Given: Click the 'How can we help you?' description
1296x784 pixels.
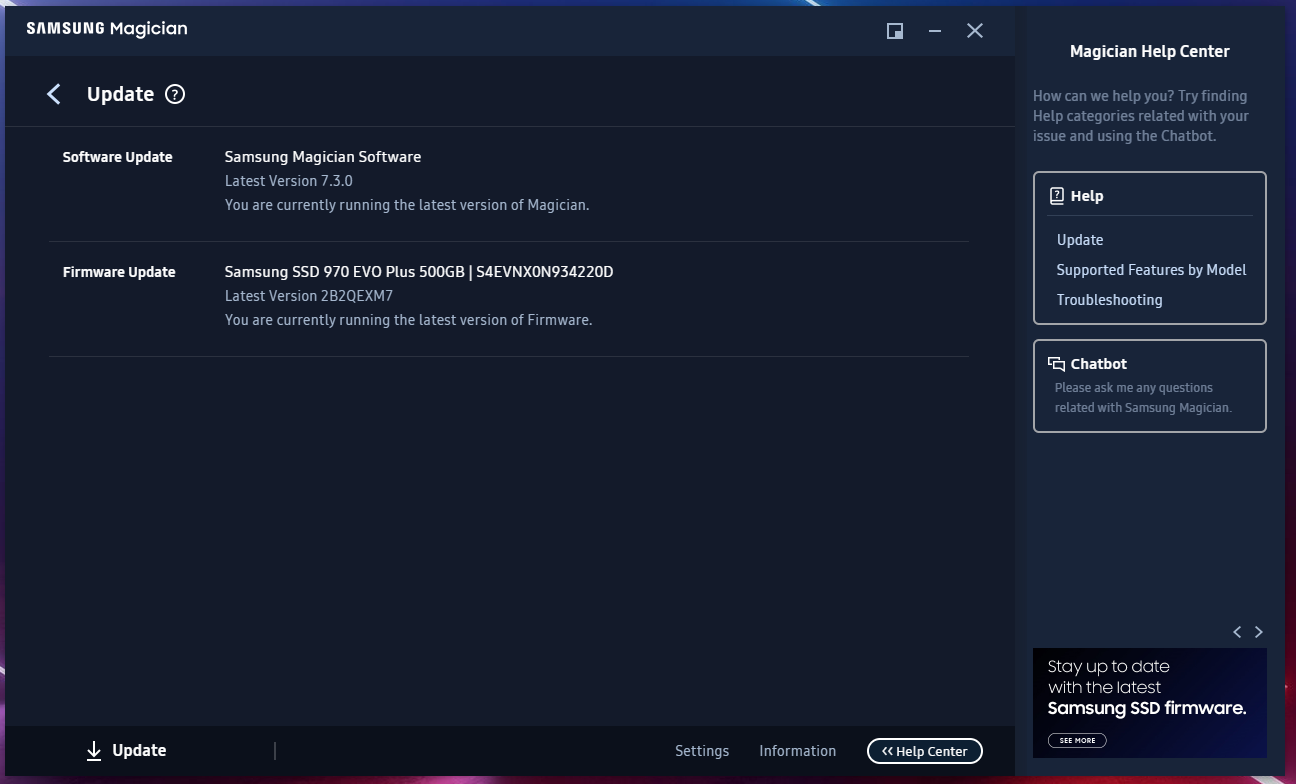Looking at the screenshot, I should [x=1141, y=116].
